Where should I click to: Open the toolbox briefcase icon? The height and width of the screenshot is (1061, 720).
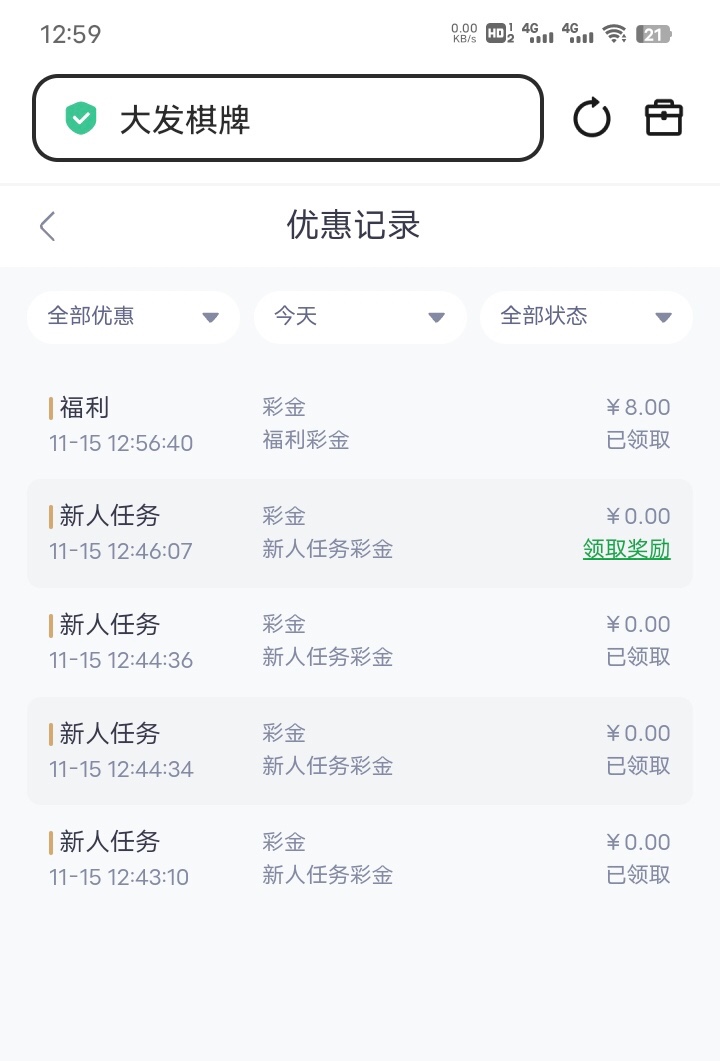pyautogui.click(x=663, y=118)
